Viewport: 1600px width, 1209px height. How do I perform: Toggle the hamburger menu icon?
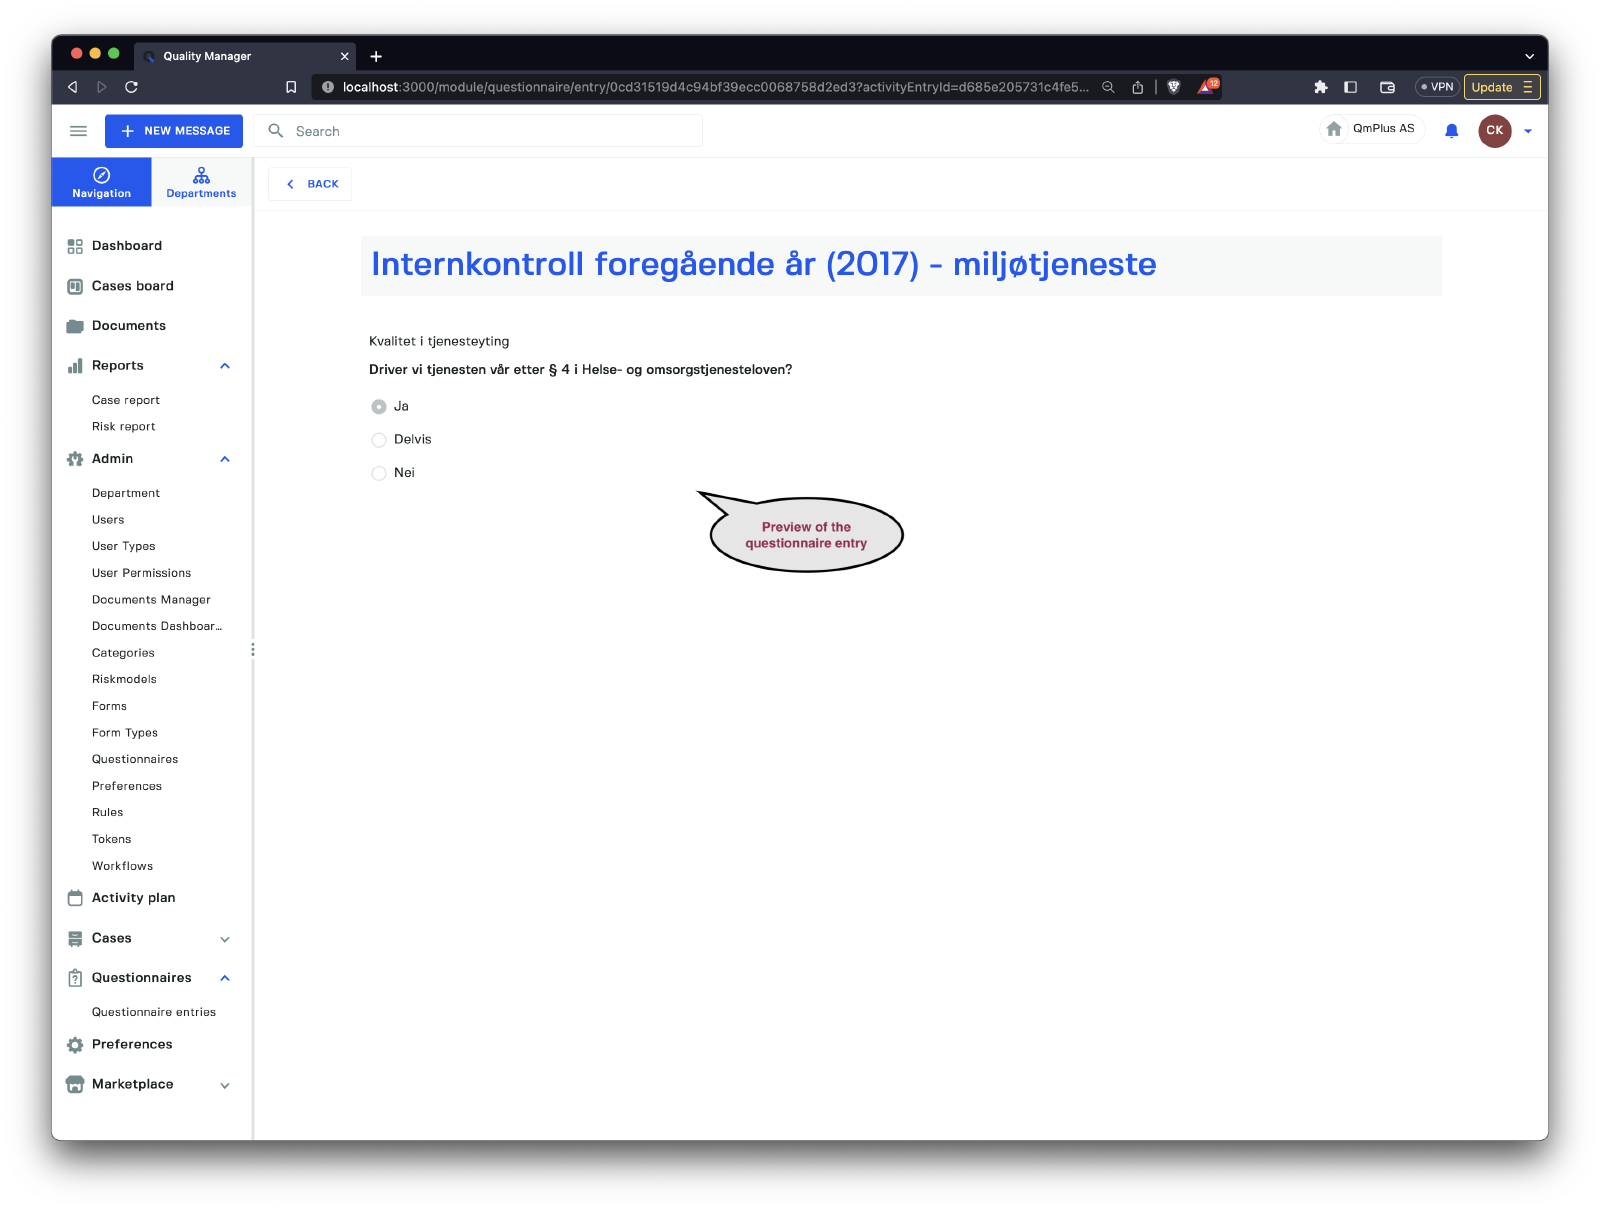(78, 131)
